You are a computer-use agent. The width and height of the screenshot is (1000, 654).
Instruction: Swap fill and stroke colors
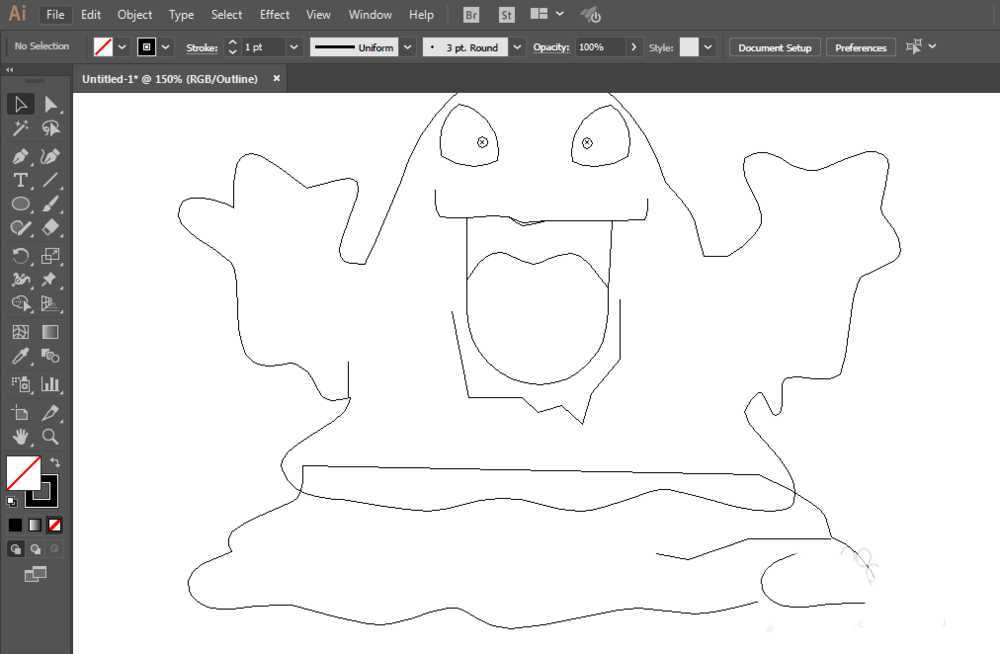click(56, 462)
